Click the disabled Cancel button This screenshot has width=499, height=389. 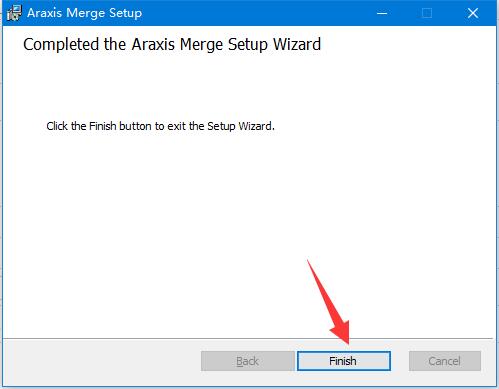pyautogui.click(x=445, y=361)
